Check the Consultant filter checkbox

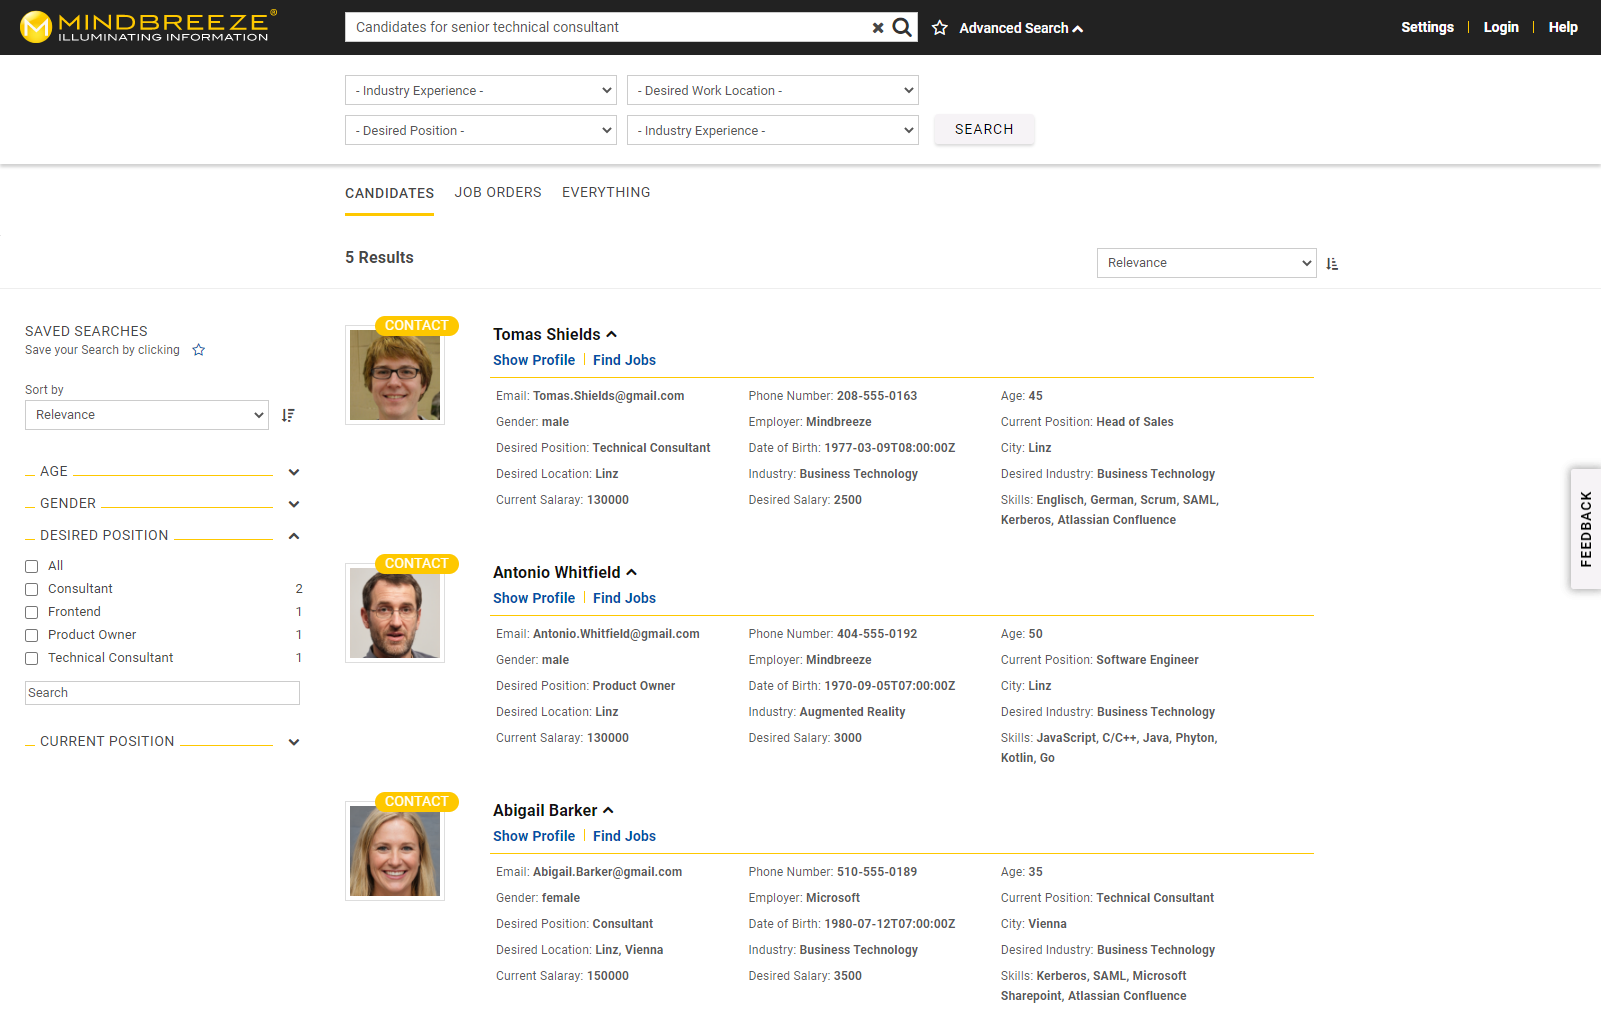32,589
